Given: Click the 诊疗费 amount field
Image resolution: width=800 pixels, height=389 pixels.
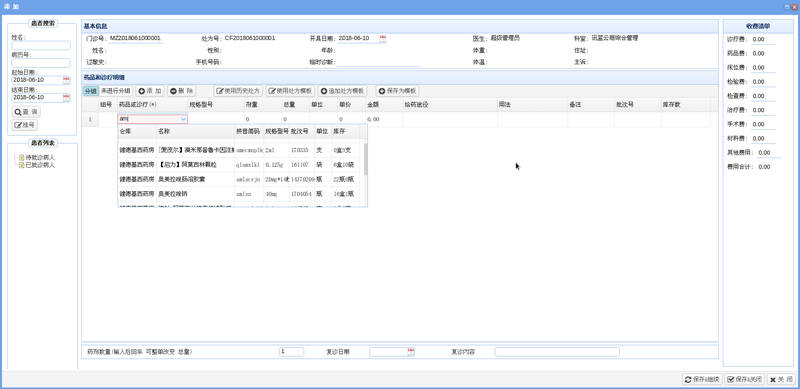Looking at the screenshot, I should (763, 39).
